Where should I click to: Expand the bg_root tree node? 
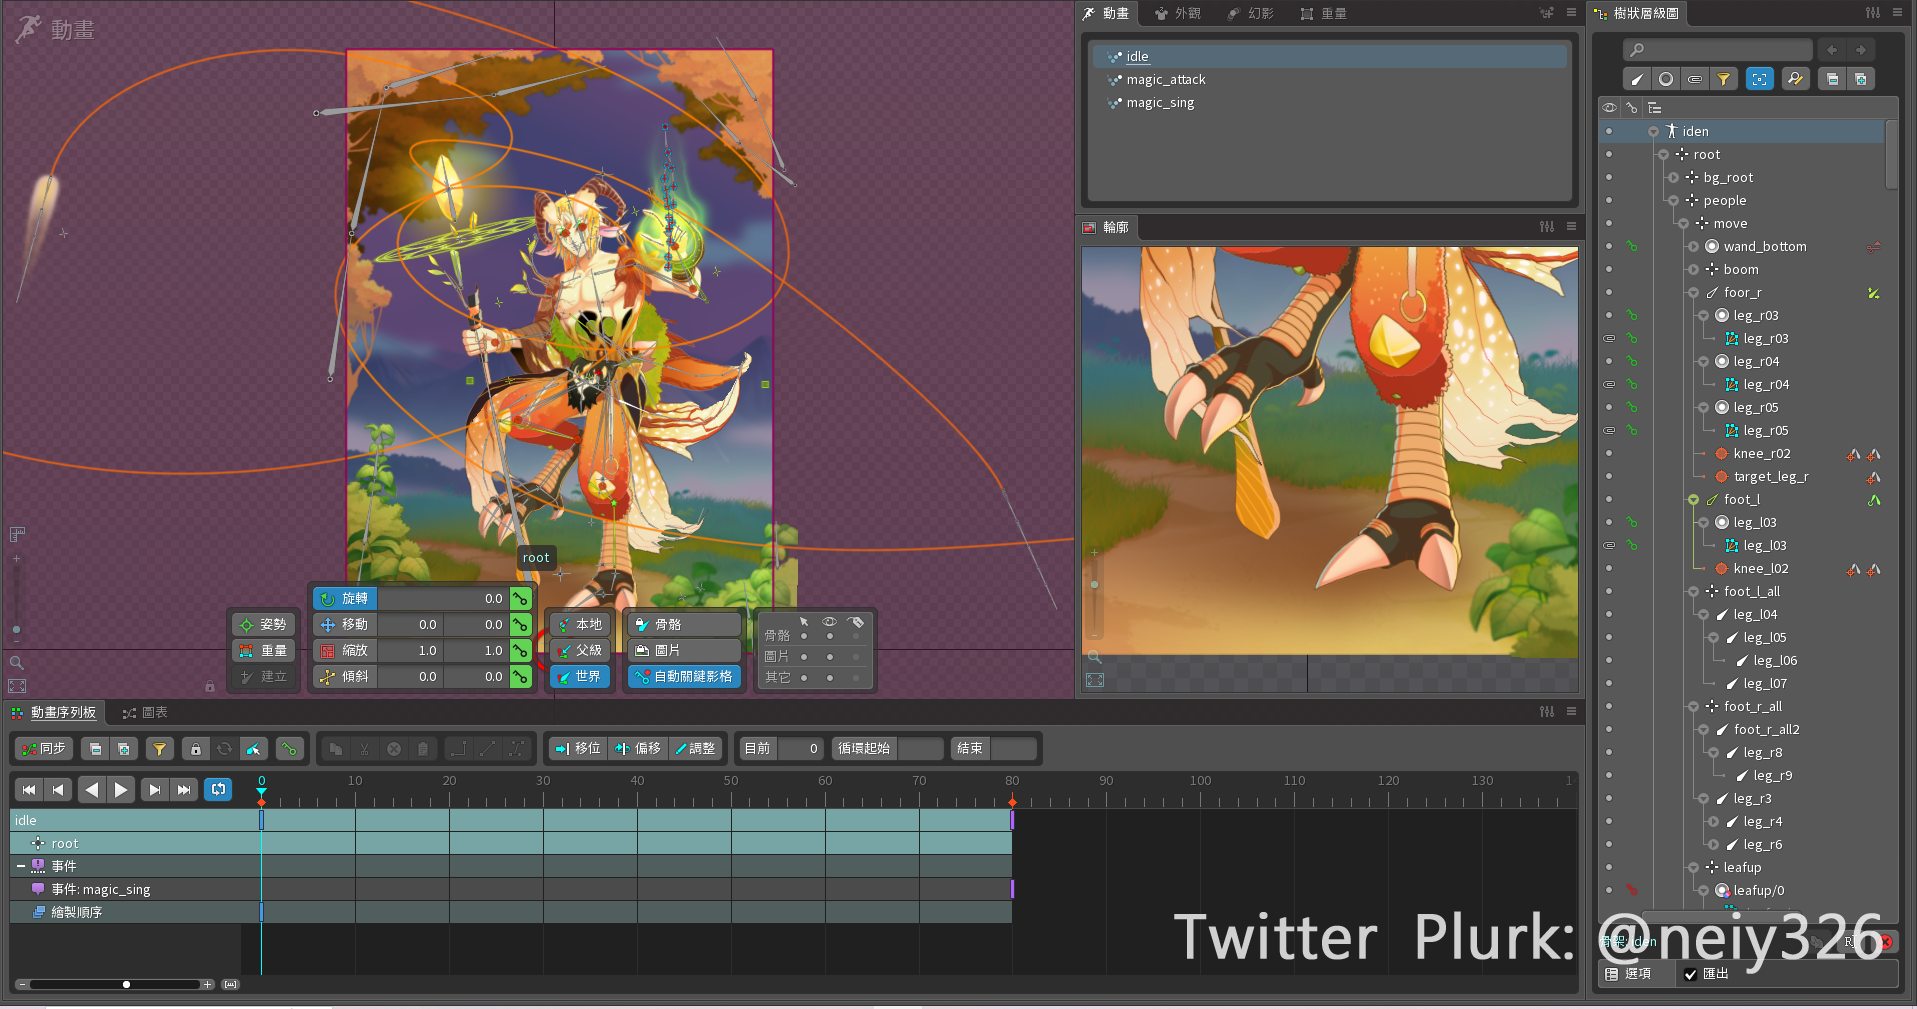point(1673,177)
